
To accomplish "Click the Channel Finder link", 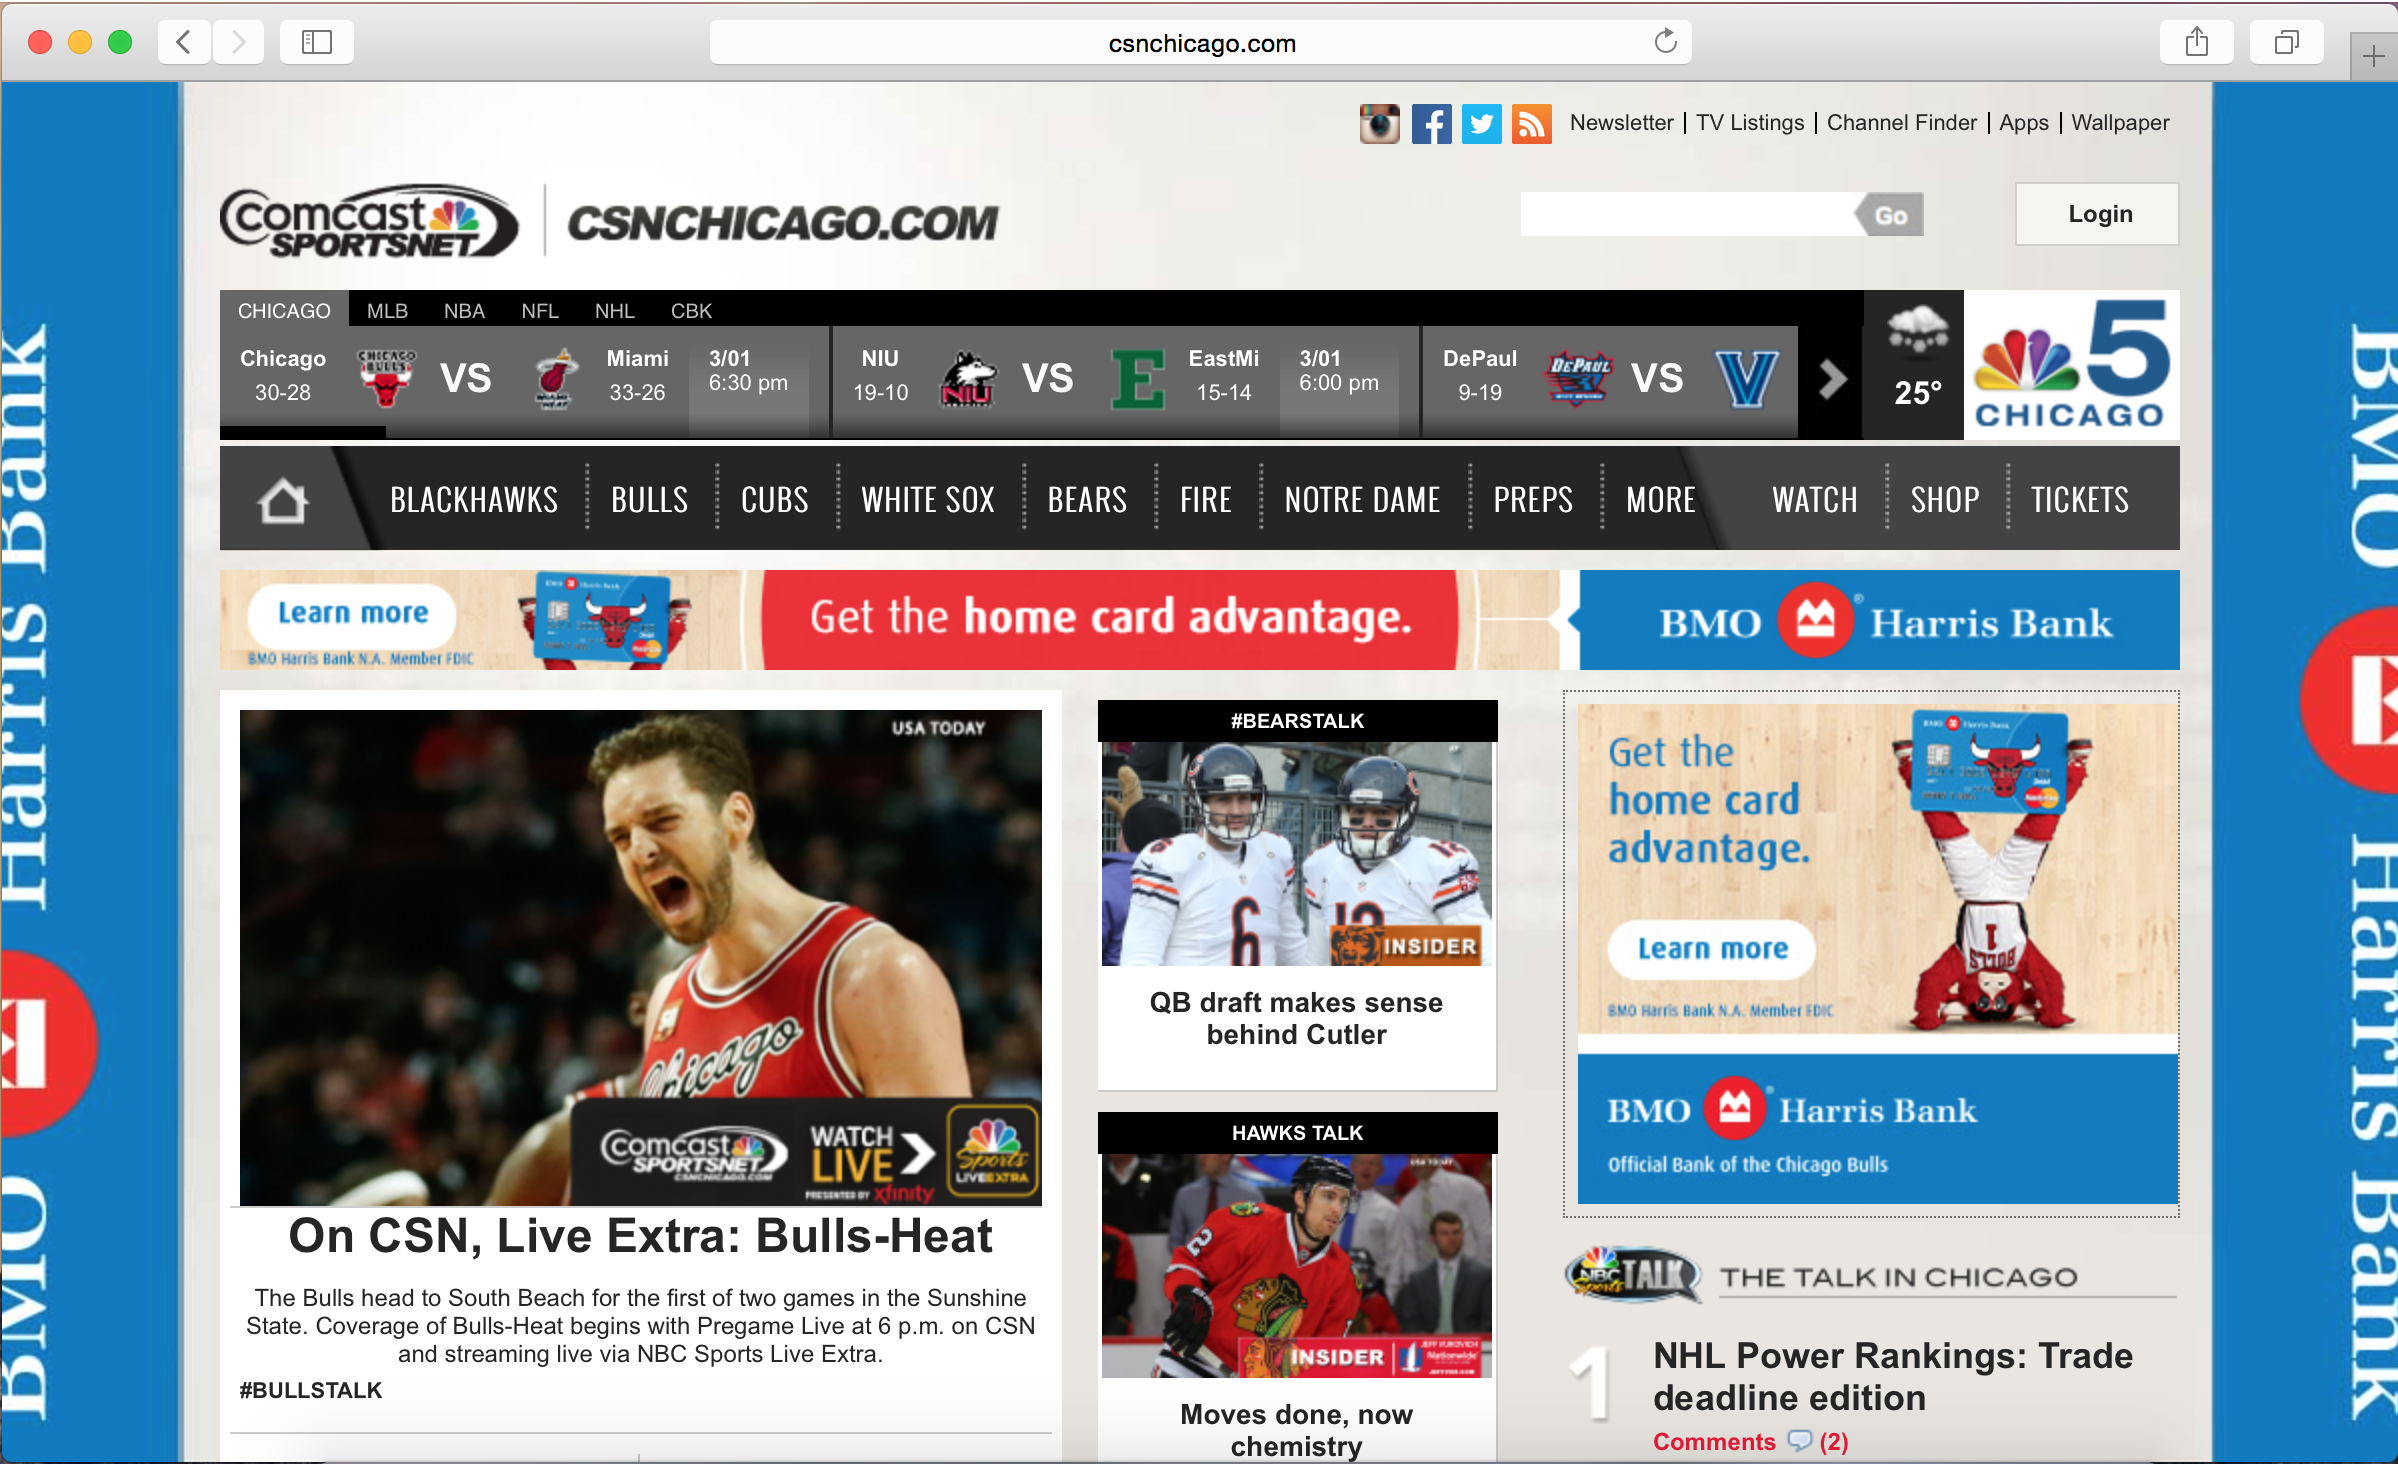I will 1902,123.
